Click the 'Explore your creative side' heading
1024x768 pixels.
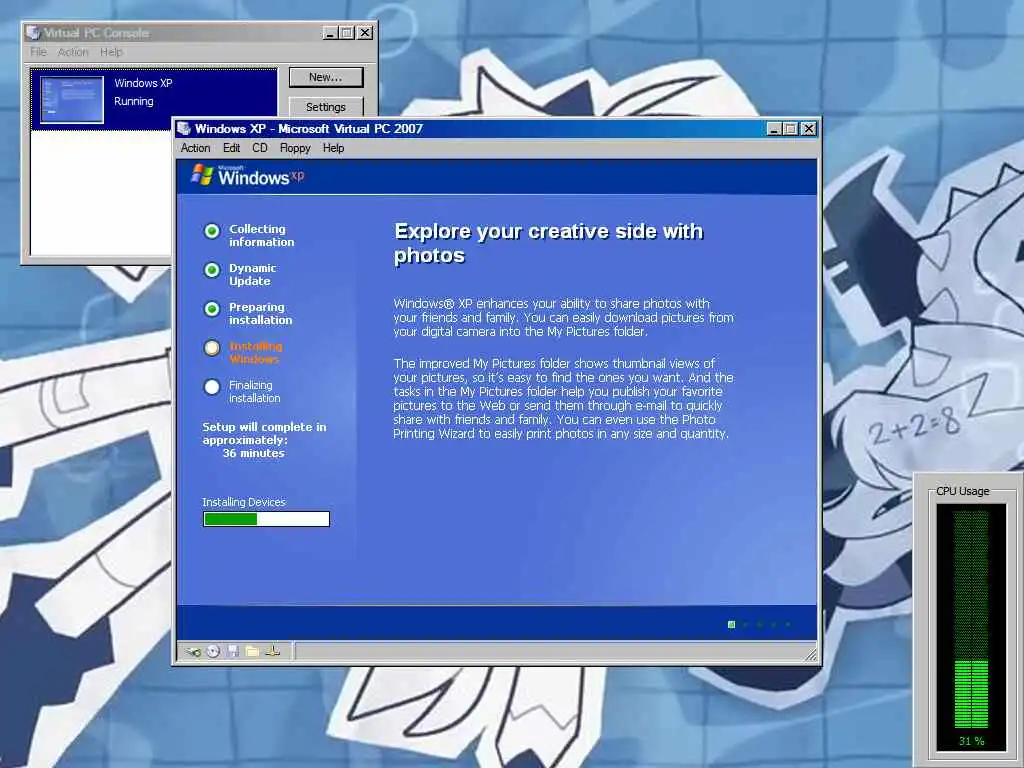tap(549, 243)
